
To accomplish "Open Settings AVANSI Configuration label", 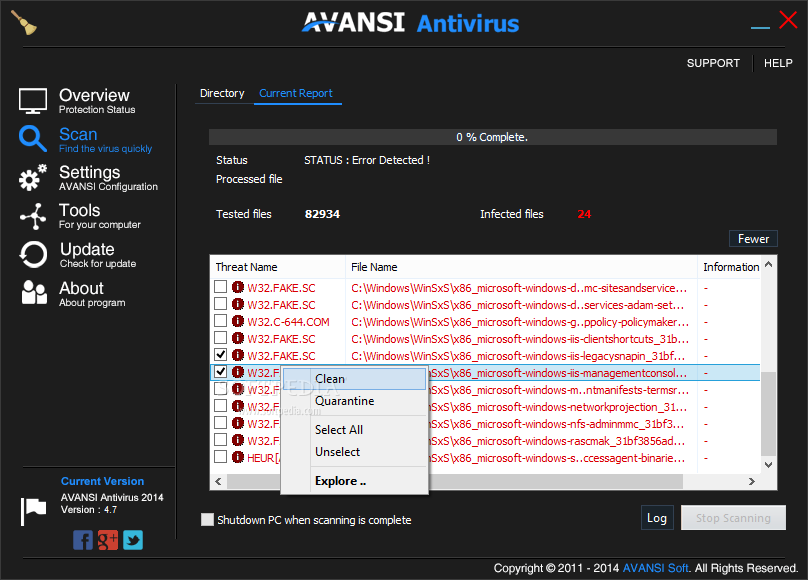I will click(108, 186).
